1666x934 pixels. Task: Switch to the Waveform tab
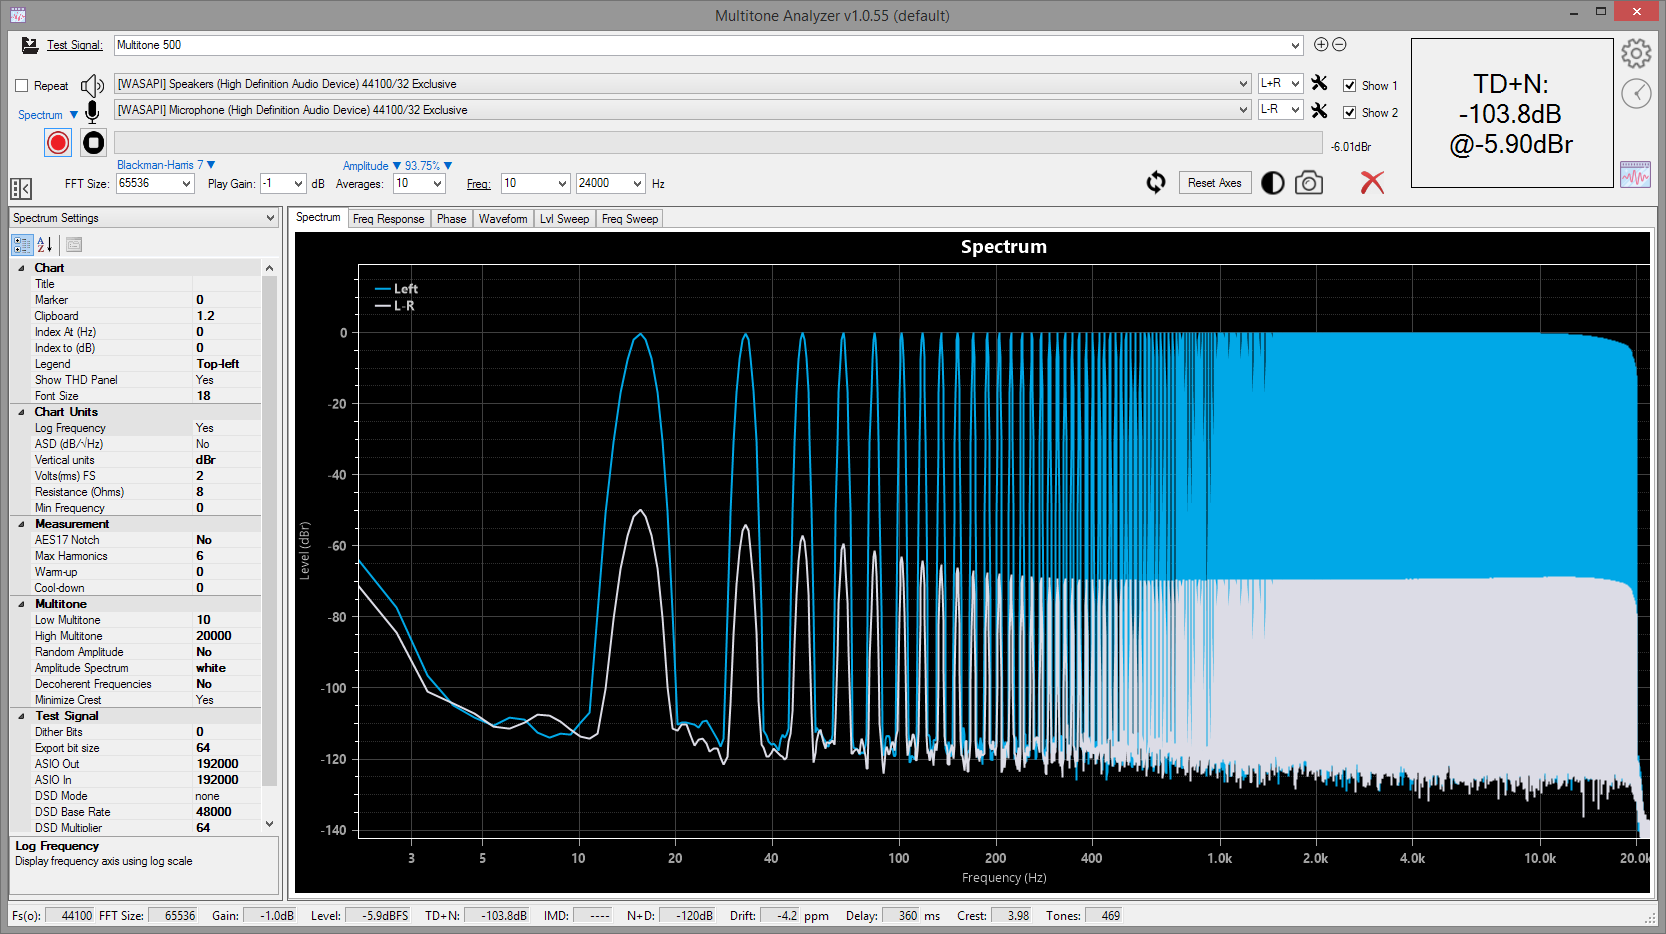coord(503,219)
